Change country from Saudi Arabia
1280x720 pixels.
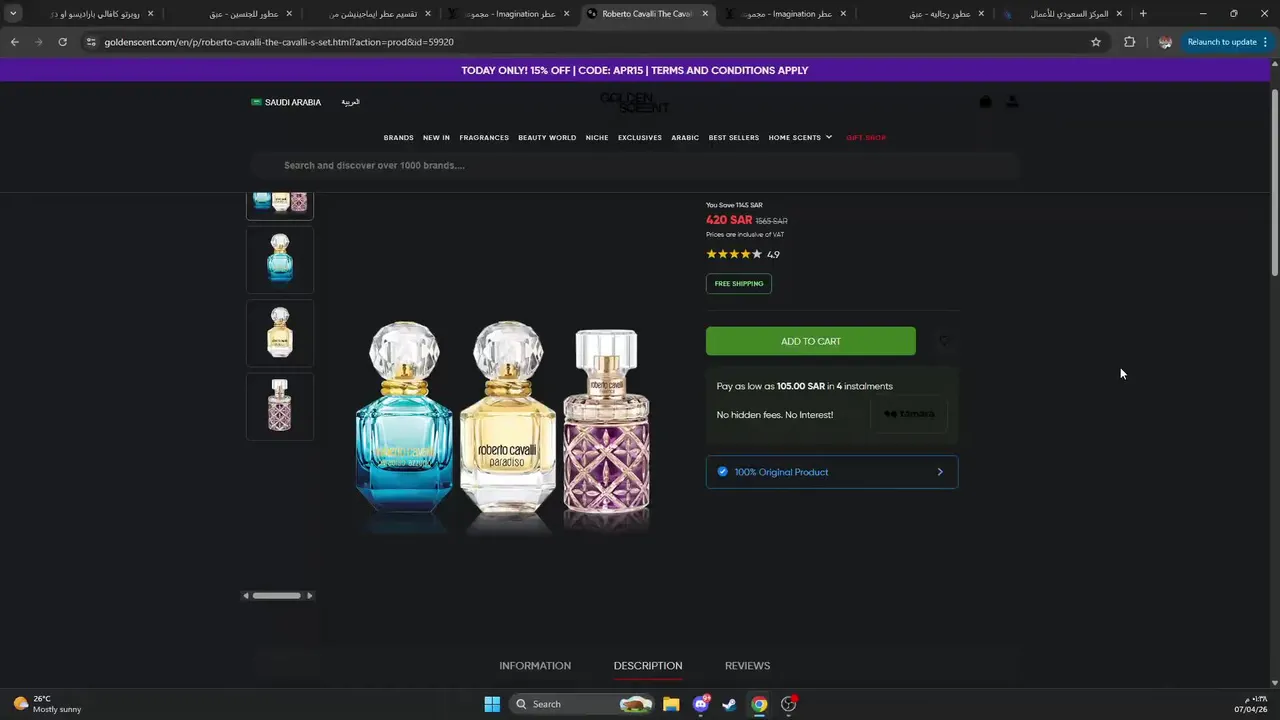pyautogui.click(x=286, y=102)
